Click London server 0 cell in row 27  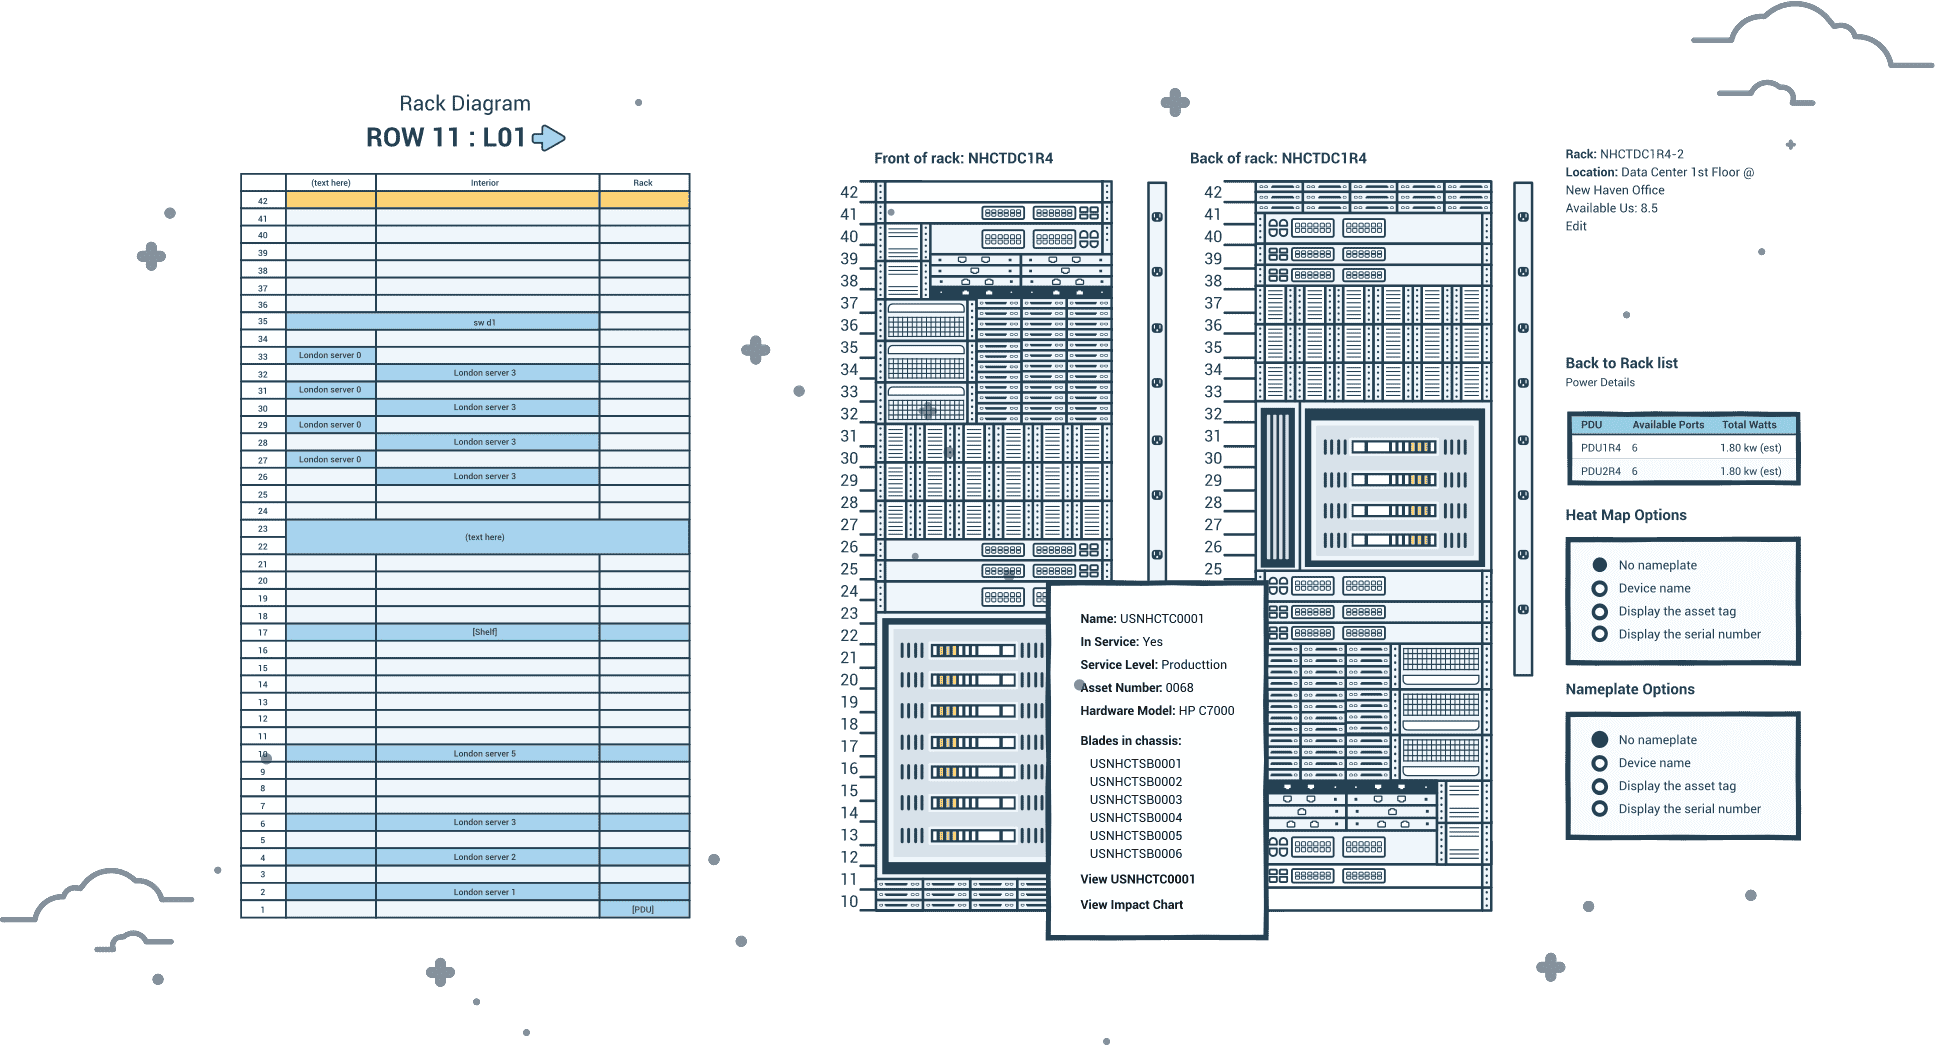331,459
